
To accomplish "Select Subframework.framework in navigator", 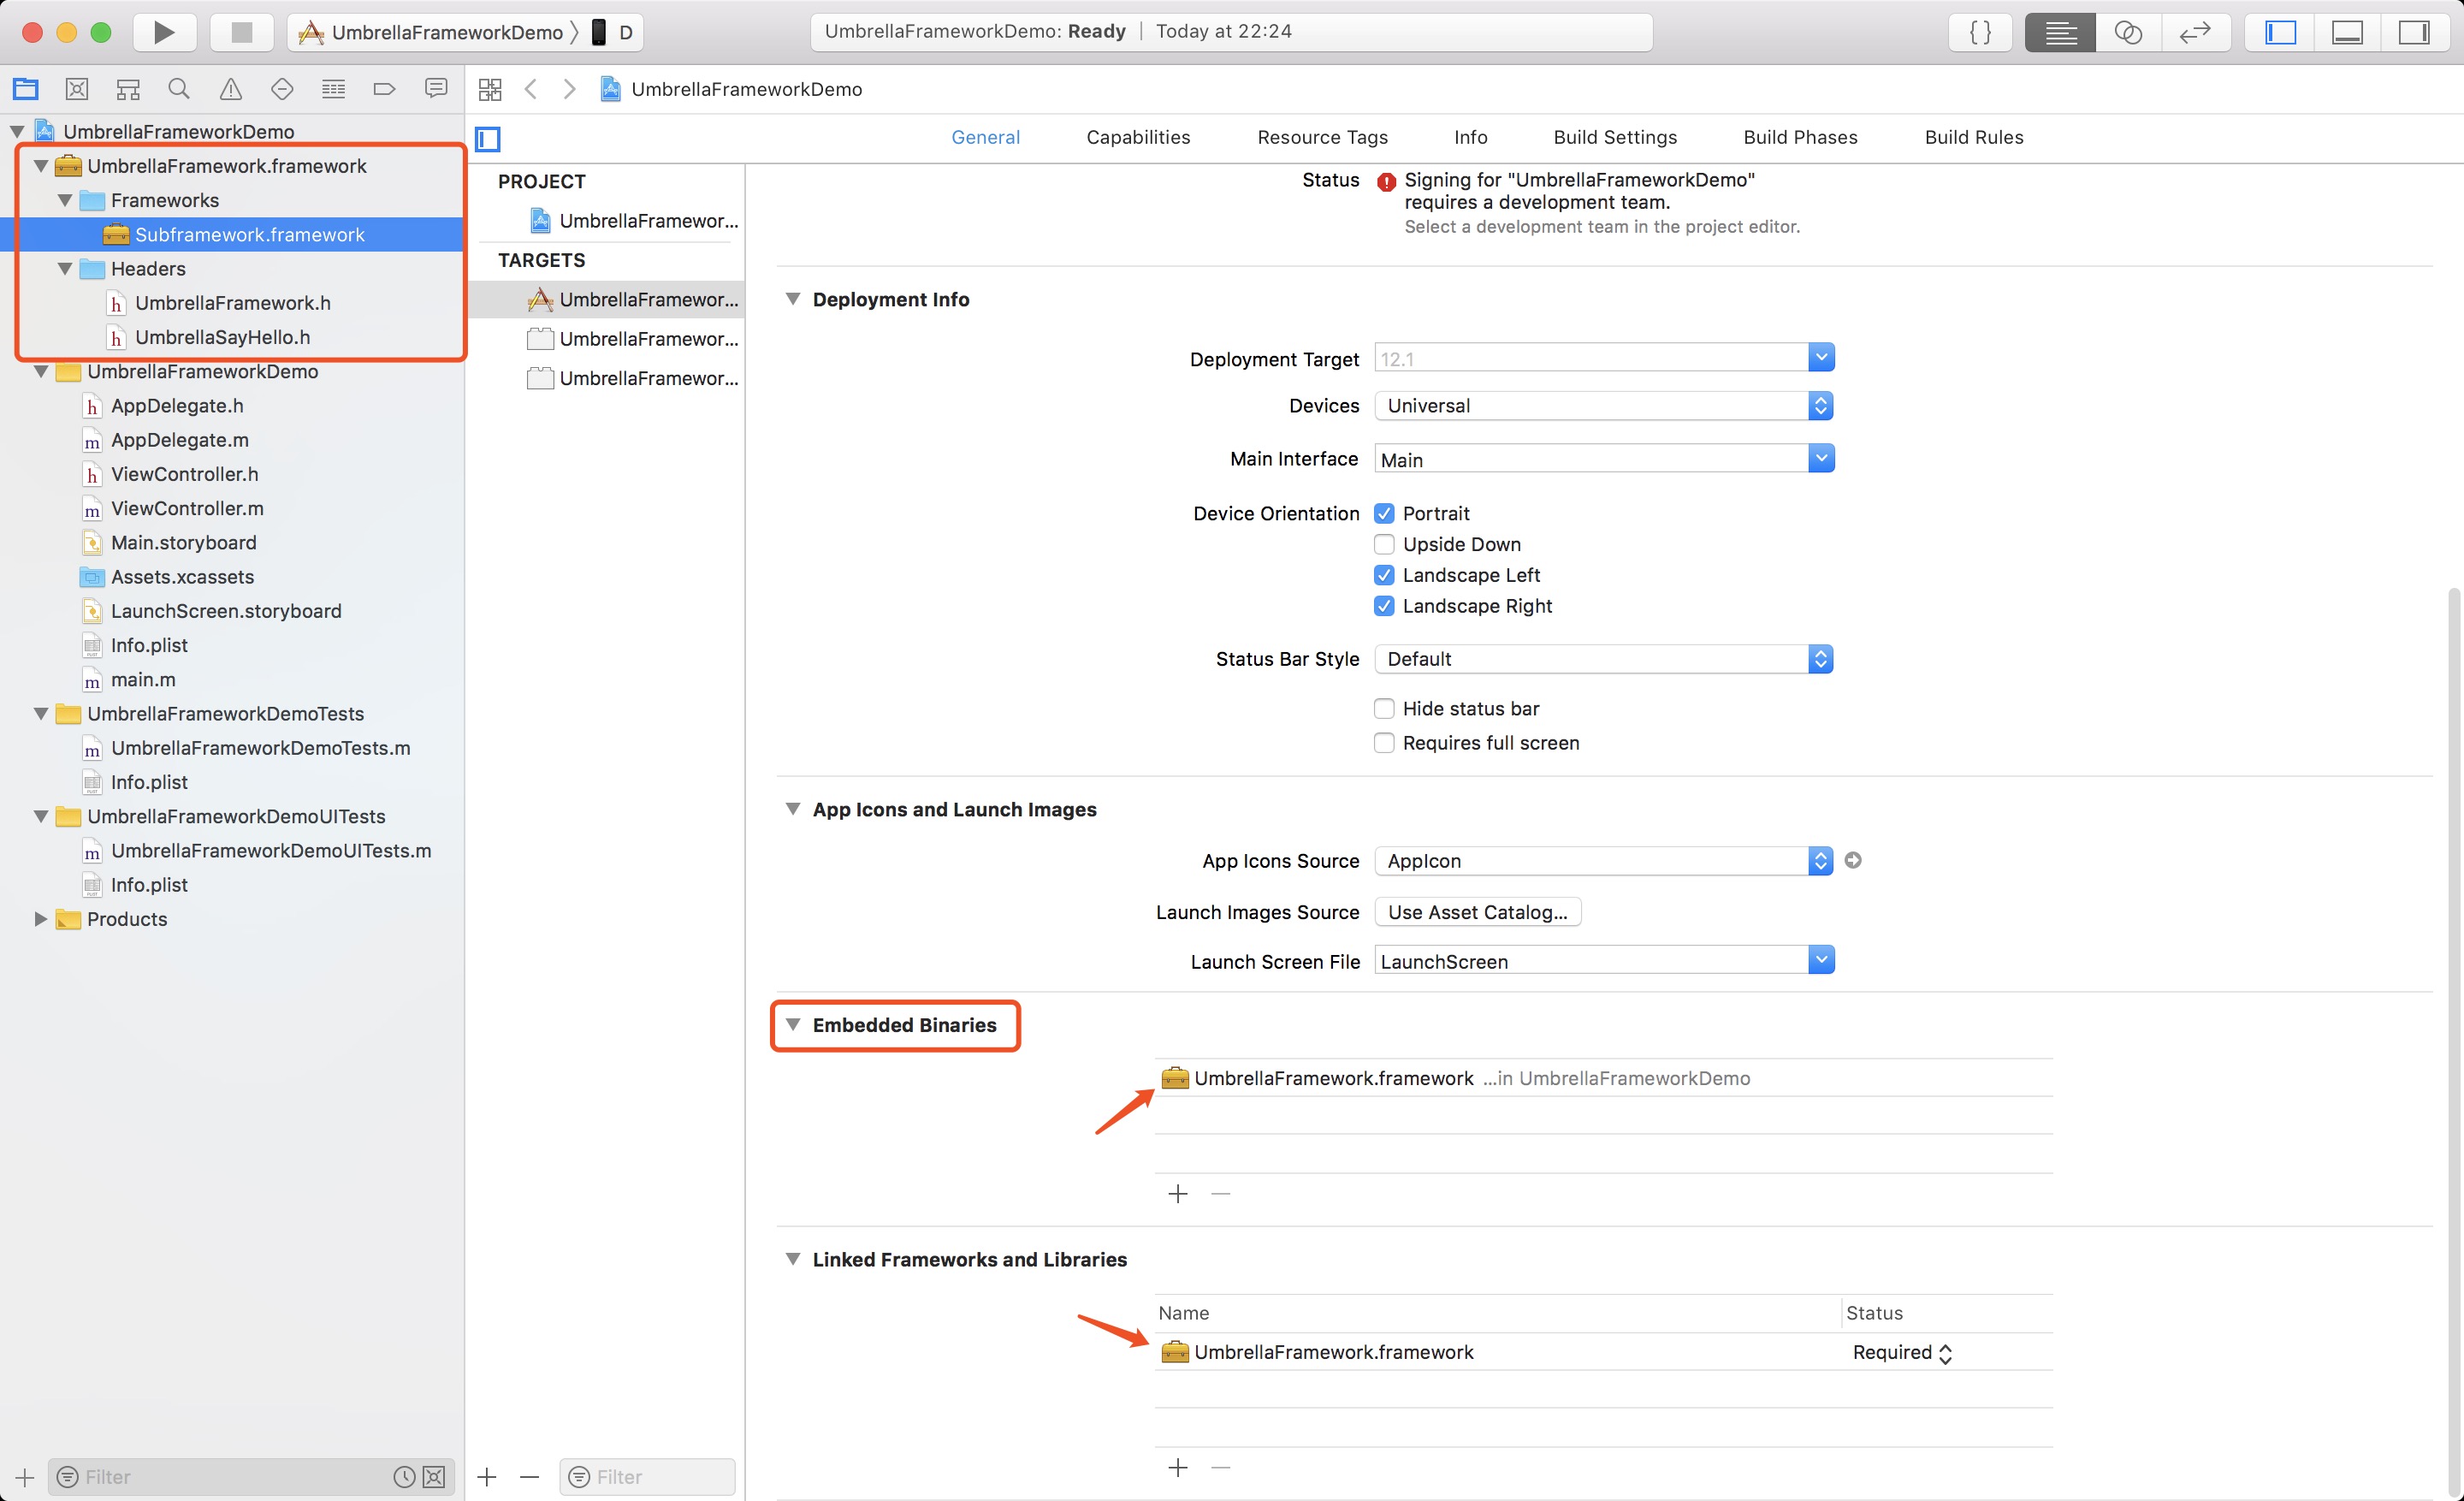I will [x=248, y=234].
